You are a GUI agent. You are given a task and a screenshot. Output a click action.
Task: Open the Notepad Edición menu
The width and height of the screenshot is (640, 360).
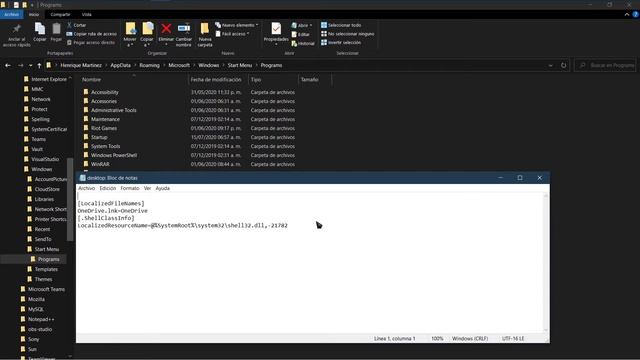108,188
